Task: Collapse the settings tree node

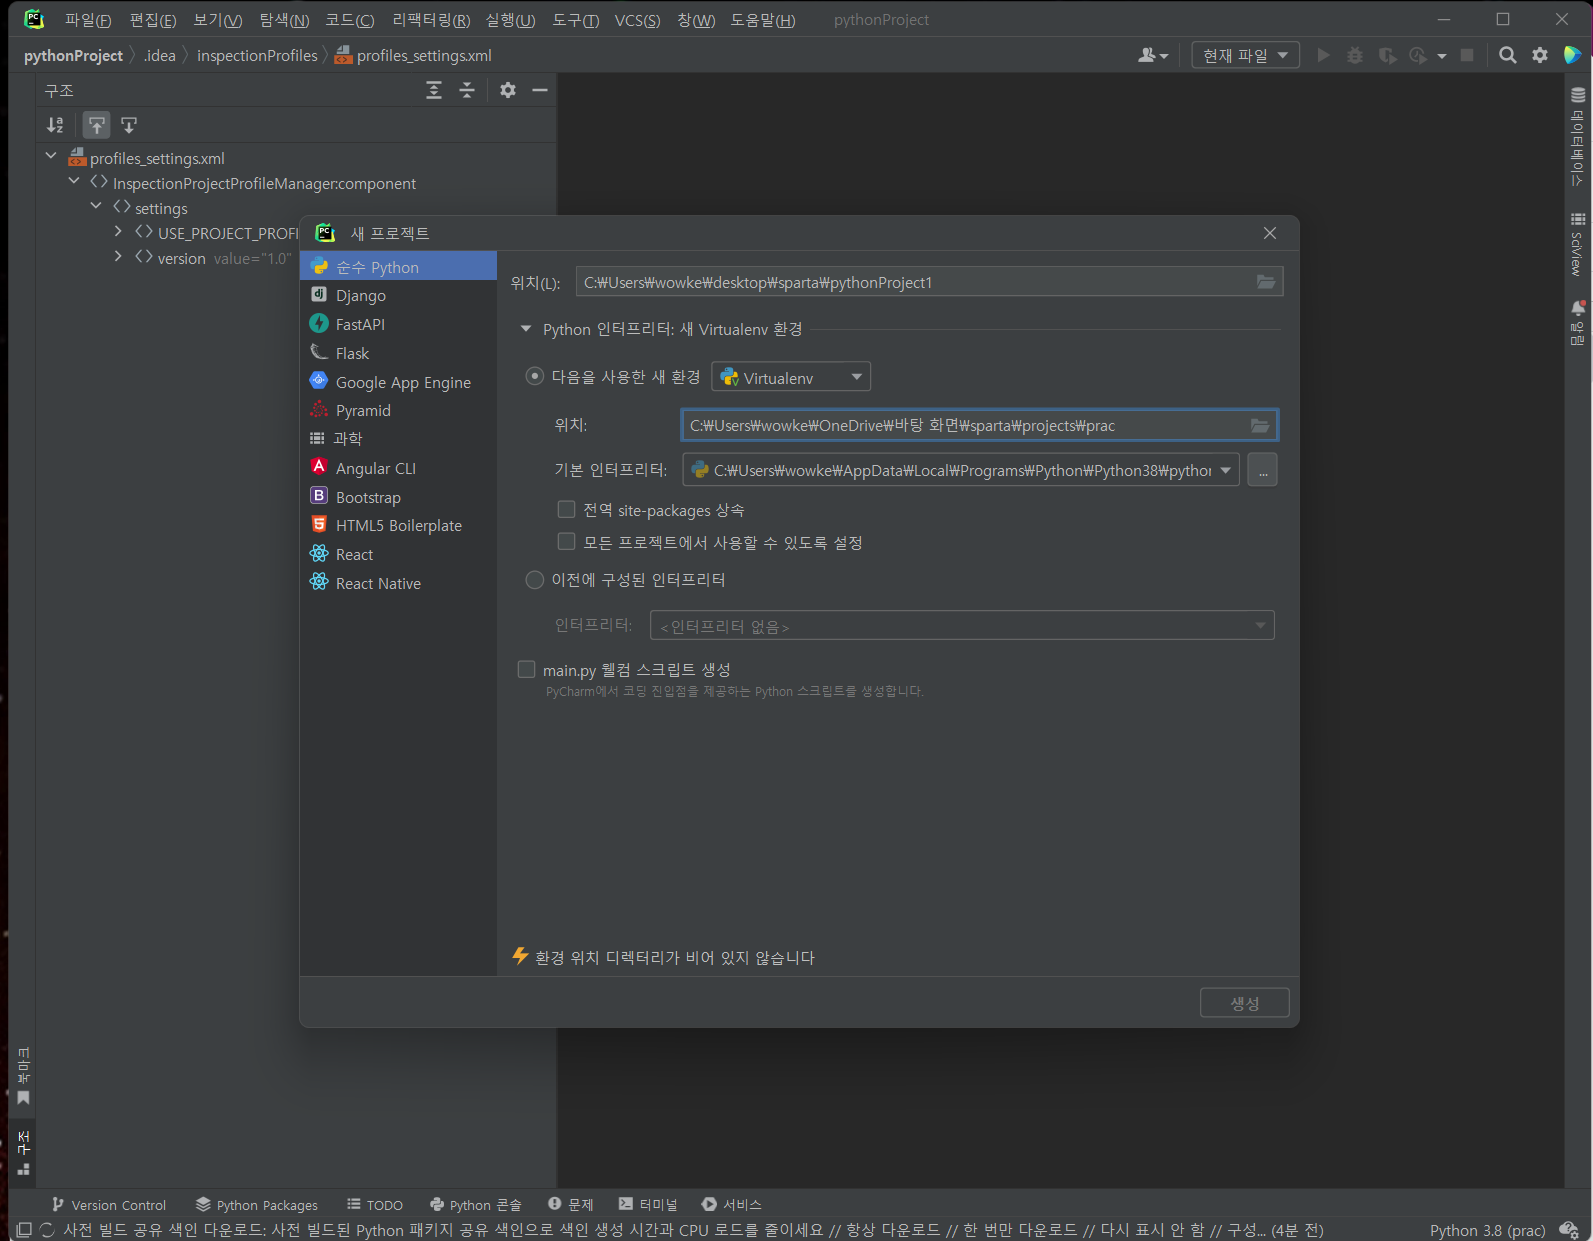Action: pyautogui.click(x=96, y=207)
